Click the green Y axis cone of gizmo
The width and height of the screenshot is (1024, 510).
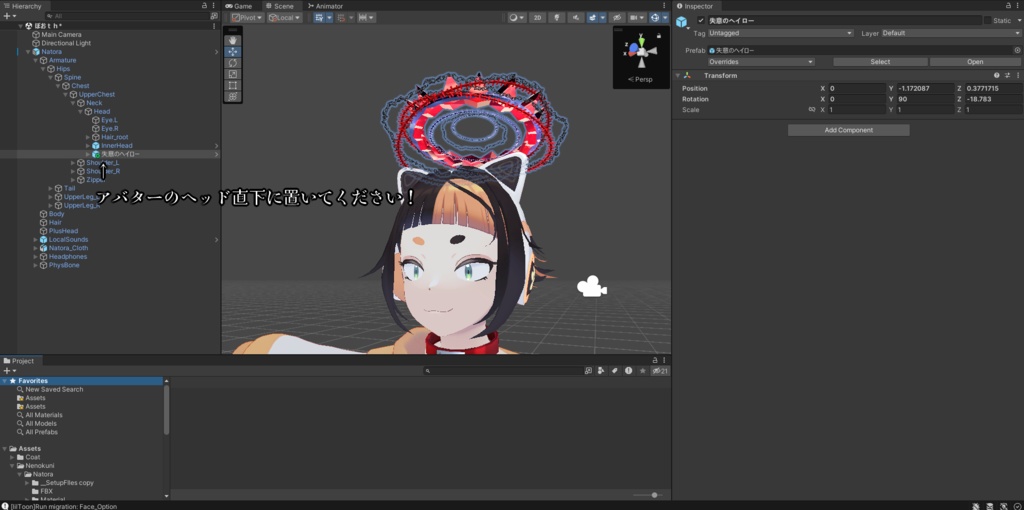(641, 41)
